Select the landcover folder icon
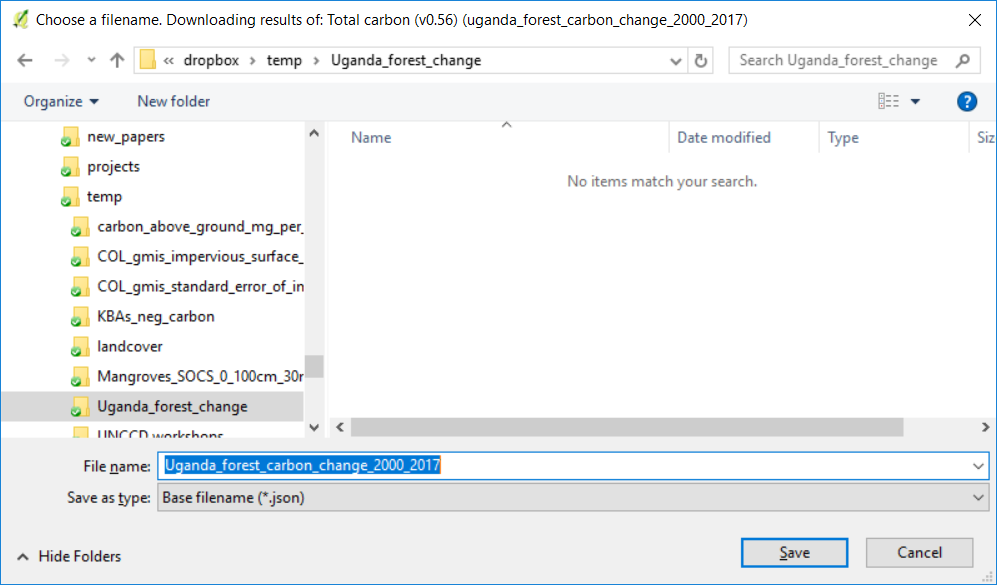The height and width of the screenshot is (585, 997). click(80, 347)
